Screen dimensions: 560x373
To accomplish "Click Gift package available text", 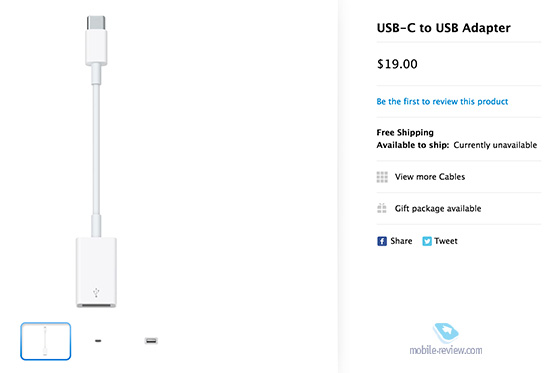I will click(438, 208).
